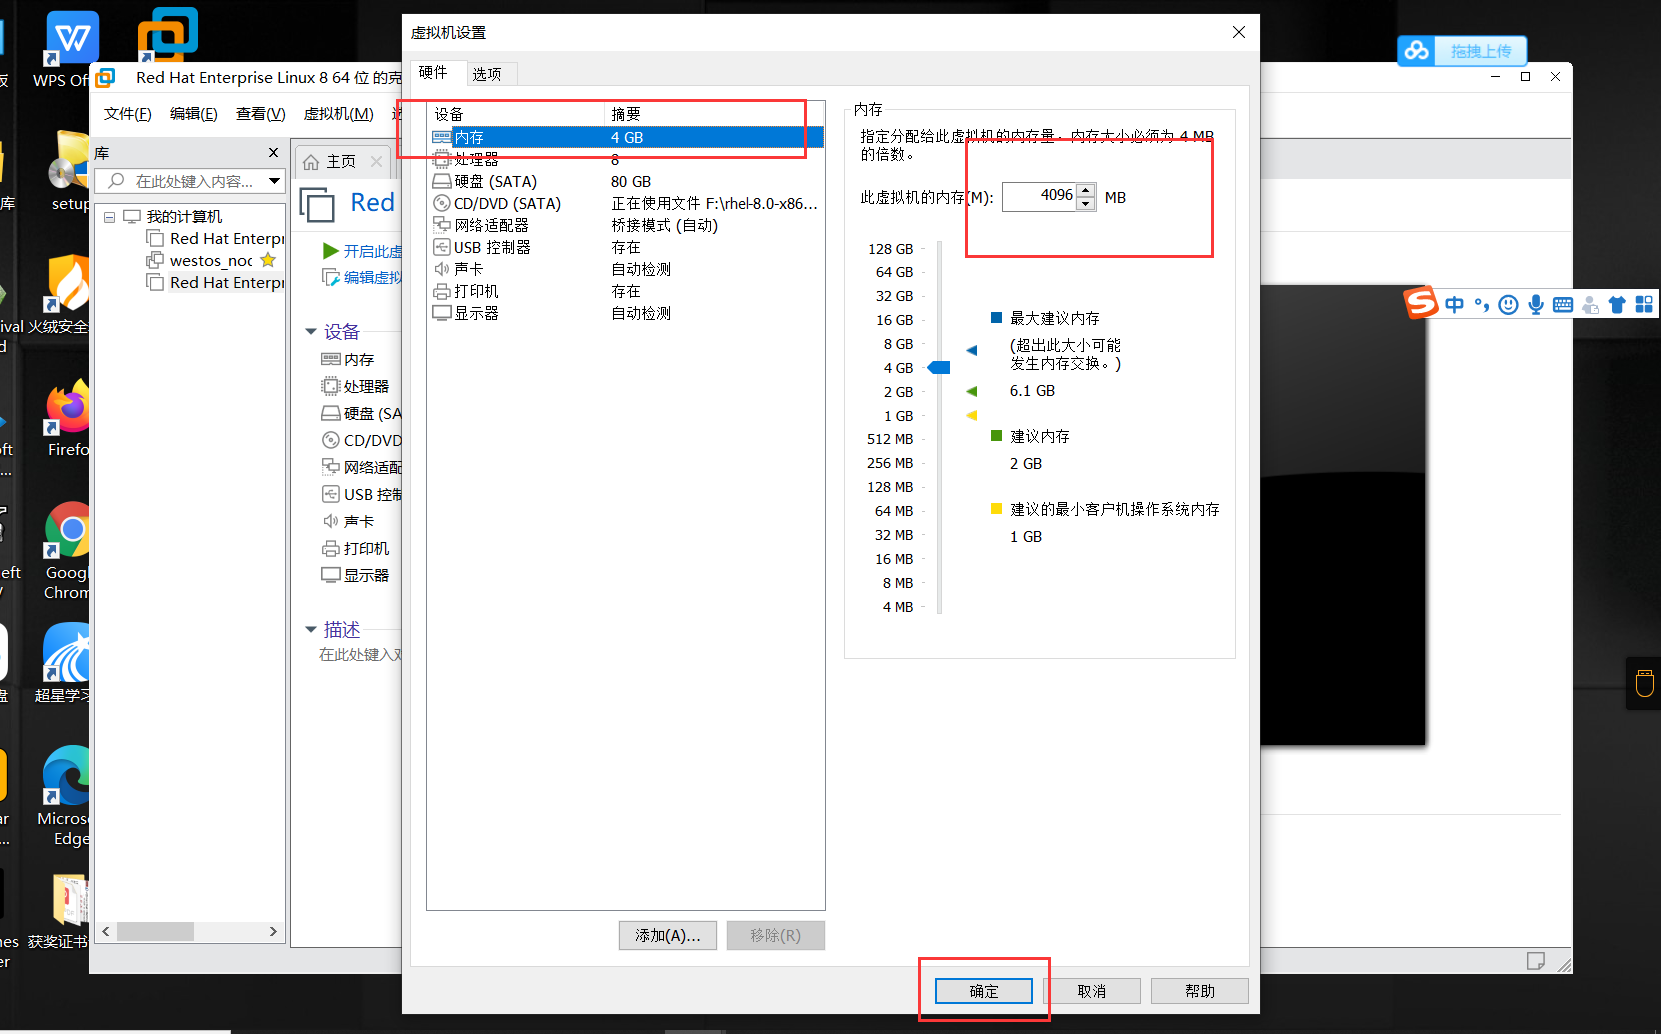Image resolution: width=1661 pixels, height=1034 pixels.
Task: Click the 确定 button
Action: pos(984,991)
